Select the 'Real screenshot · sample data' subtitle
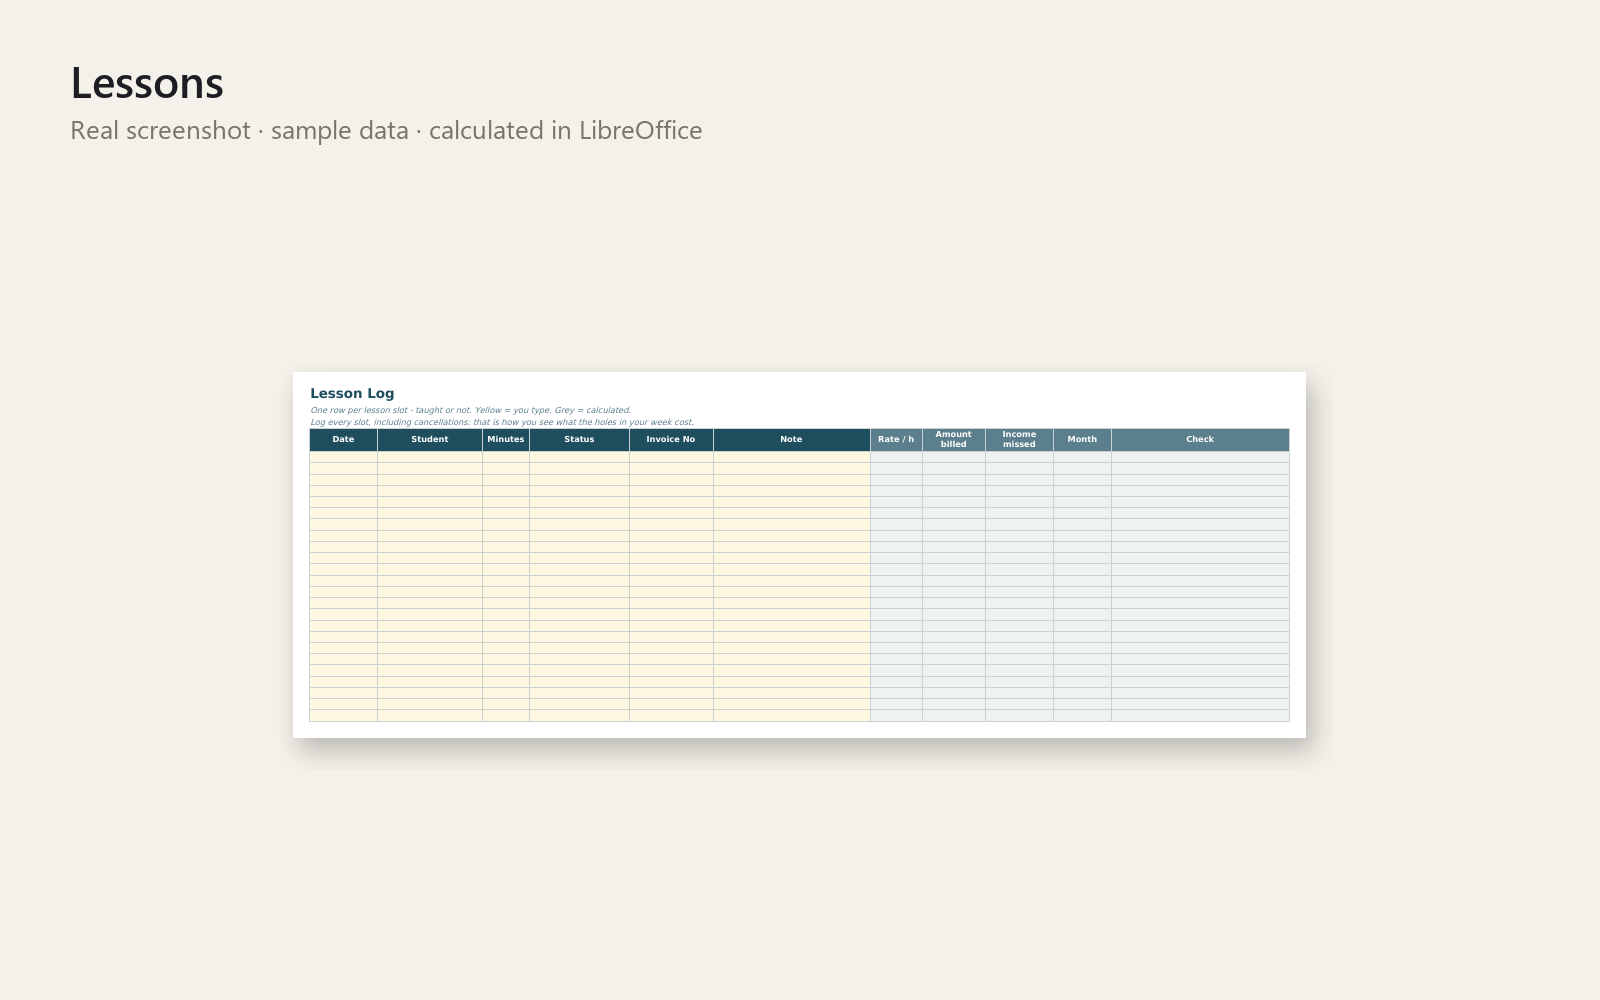1600x1000 pixels. (x=386, y=131)
